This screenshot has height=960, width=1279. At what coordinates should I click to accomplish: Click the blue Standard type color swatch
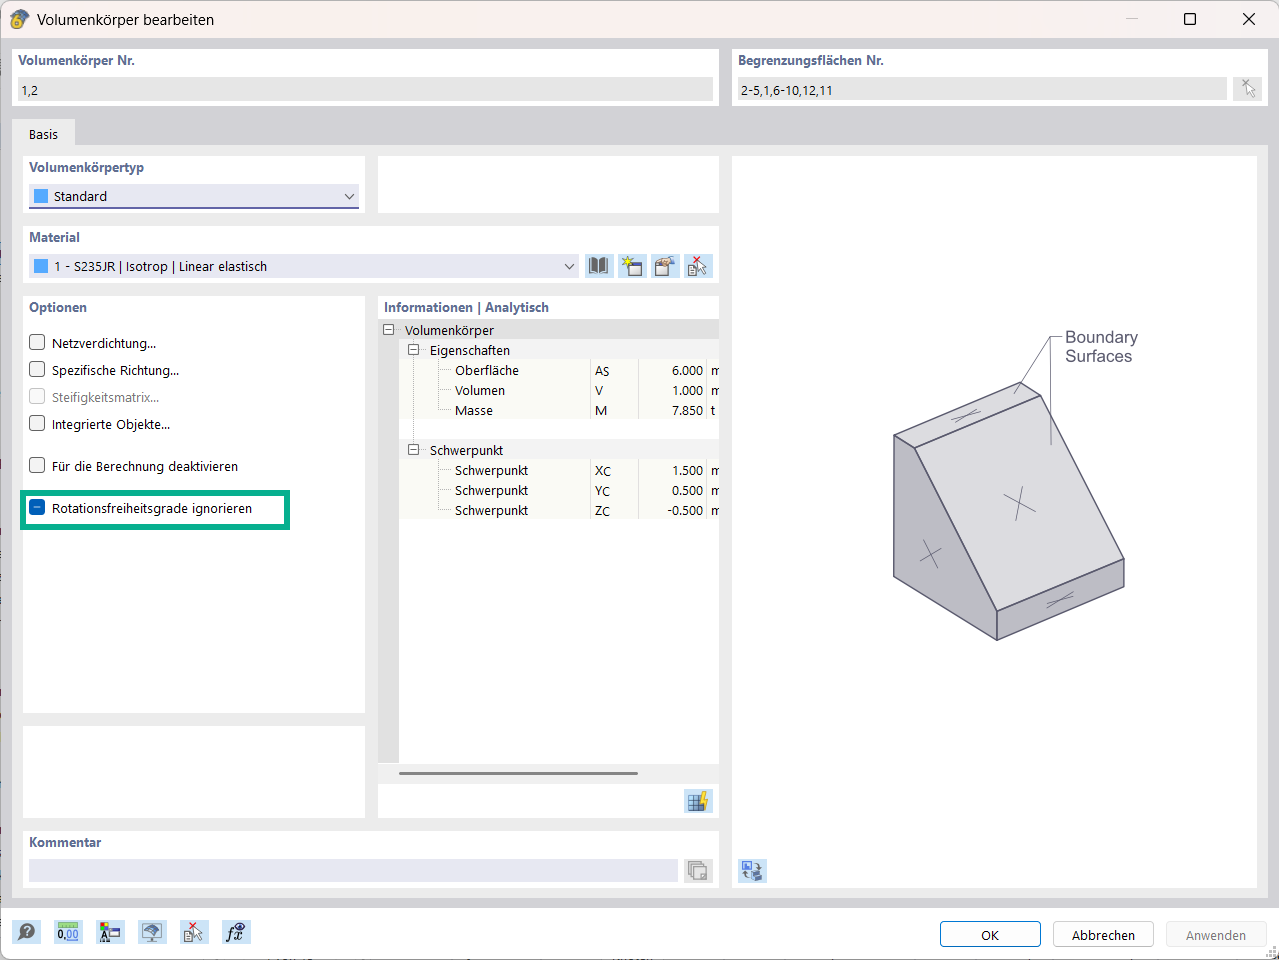(41, 196)
